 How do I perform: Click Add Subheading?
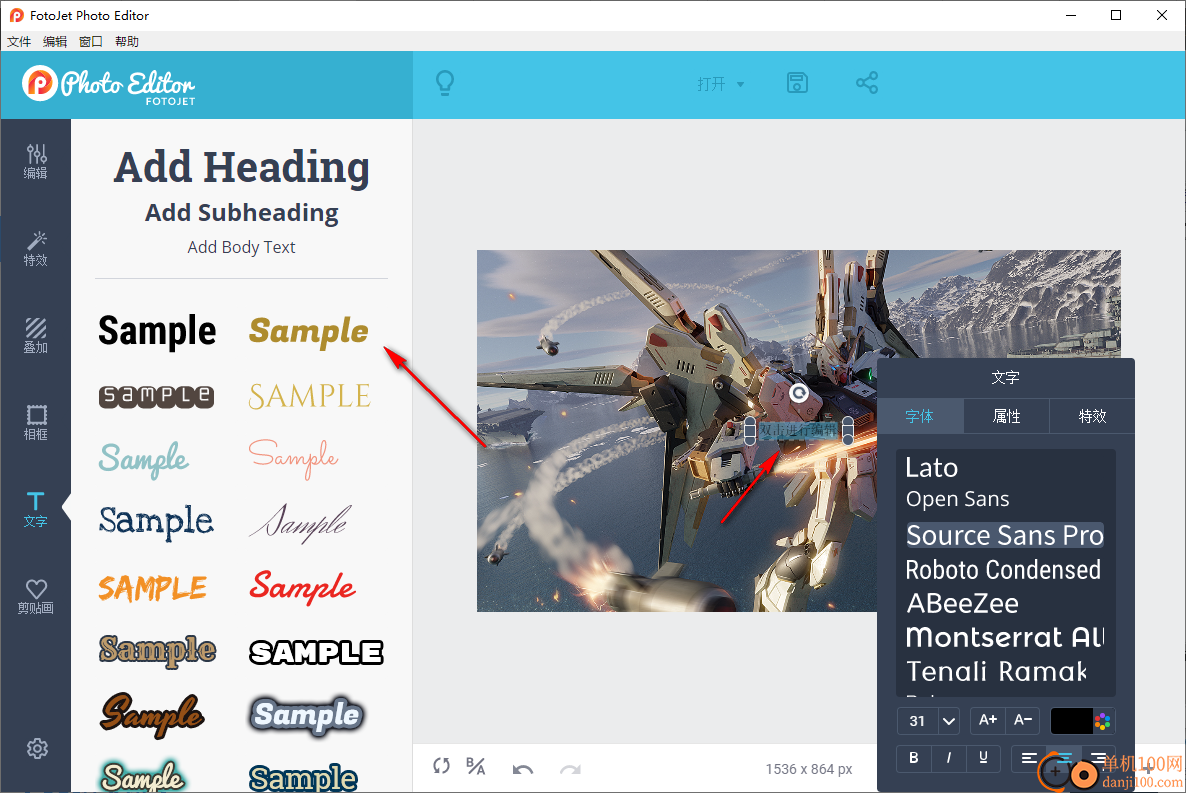[241, 213]
